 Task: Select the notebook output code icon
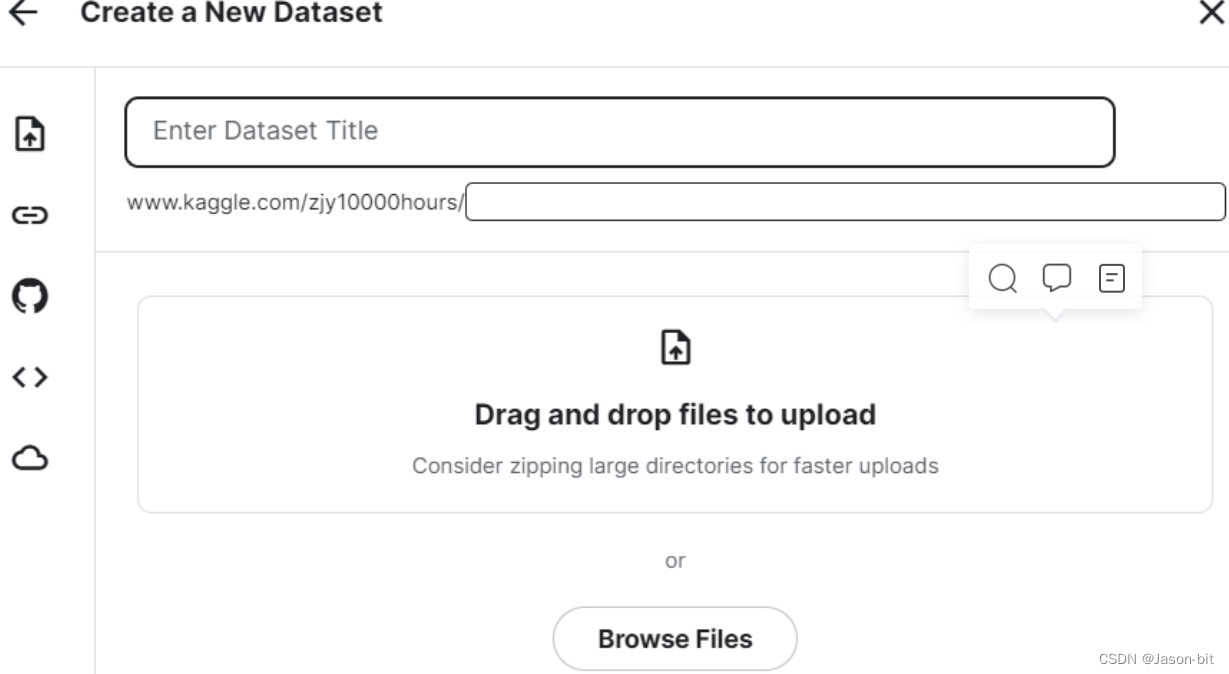point(29,377)
